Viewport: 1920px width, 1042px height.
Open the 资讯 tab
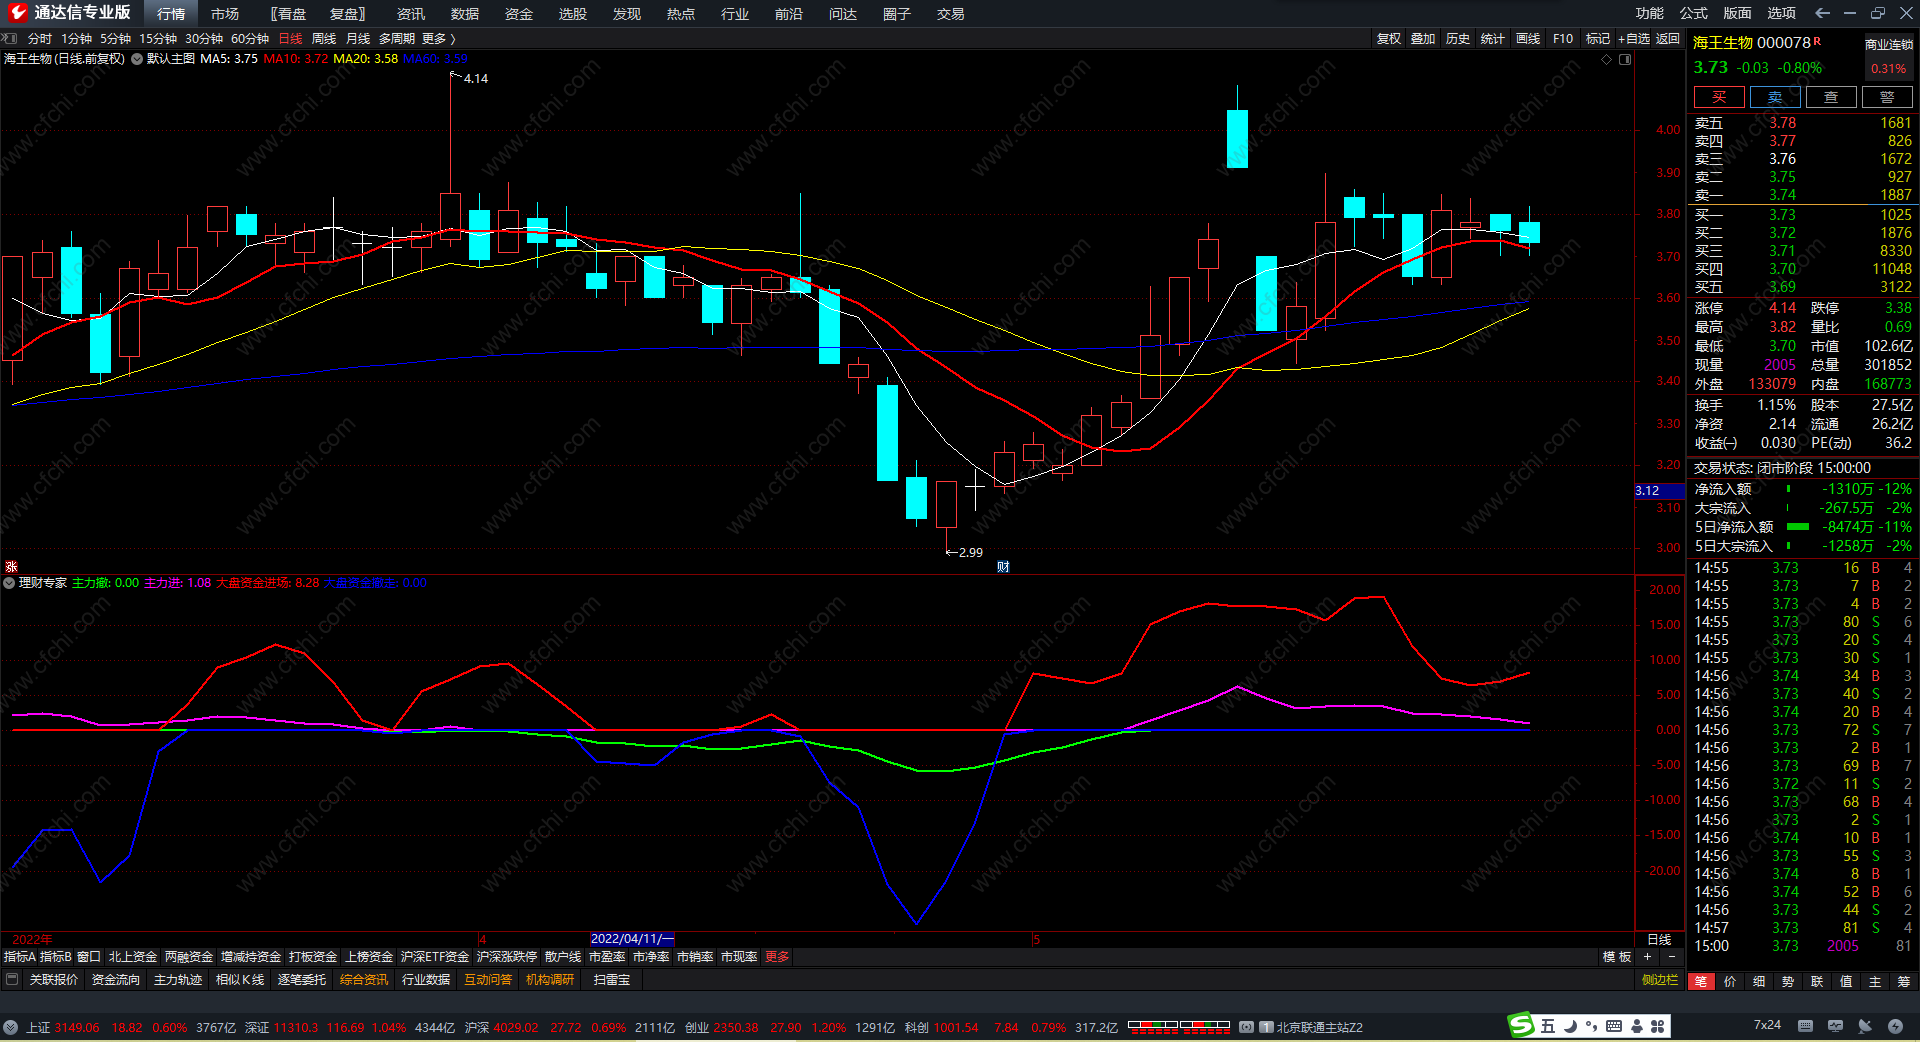tap(411, 14)
